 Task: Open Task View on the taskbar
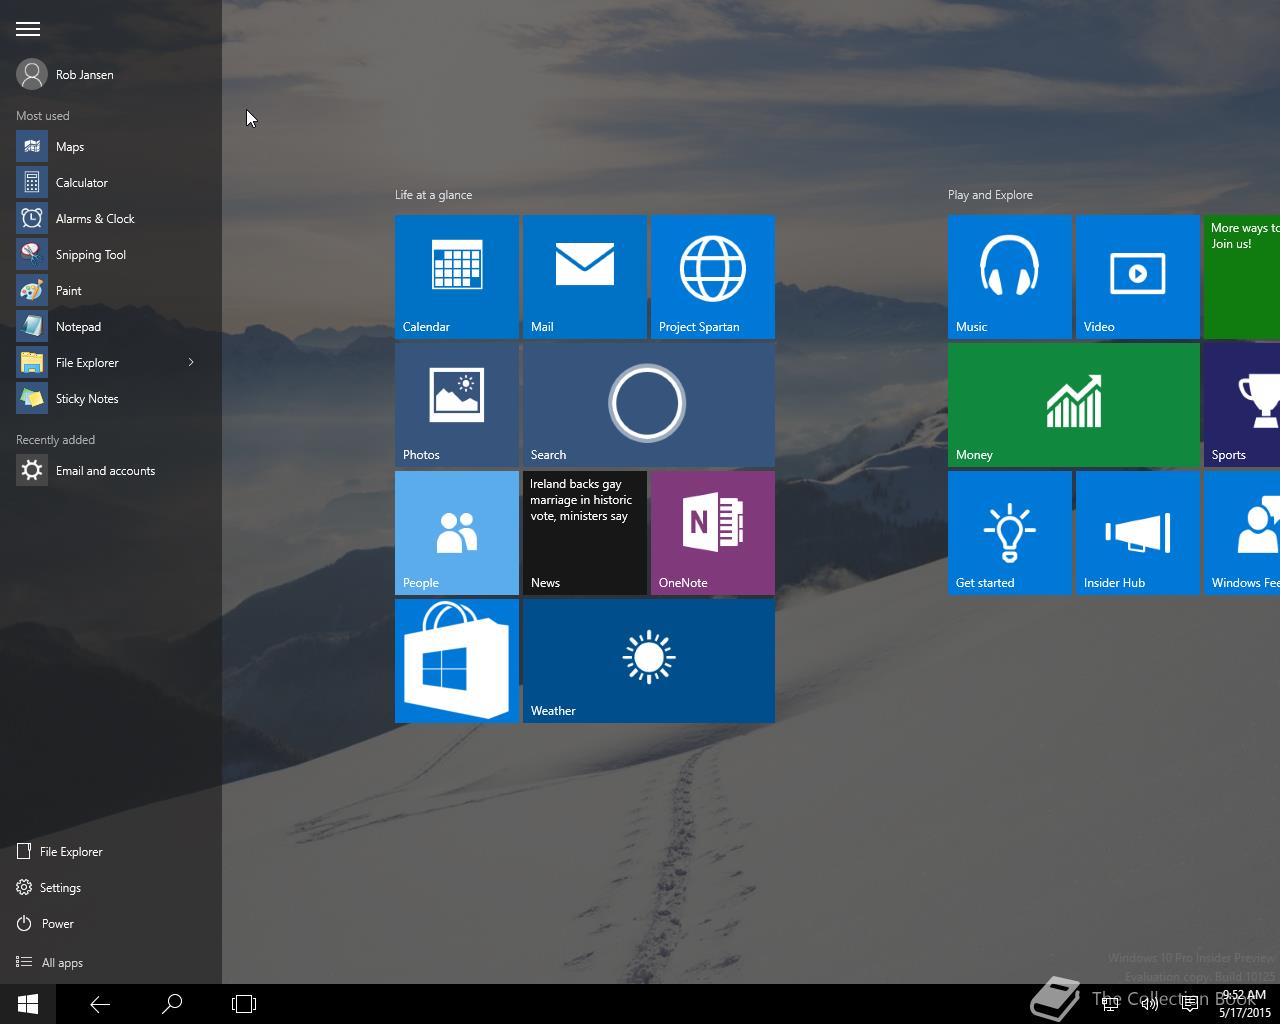(x=244, y=1004)
